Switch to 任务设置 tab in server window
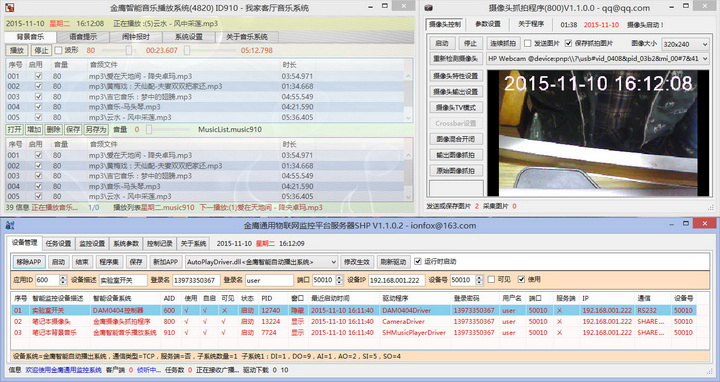Image resolution: width=720 pixels, height=382 pixels. click(58, 243)
